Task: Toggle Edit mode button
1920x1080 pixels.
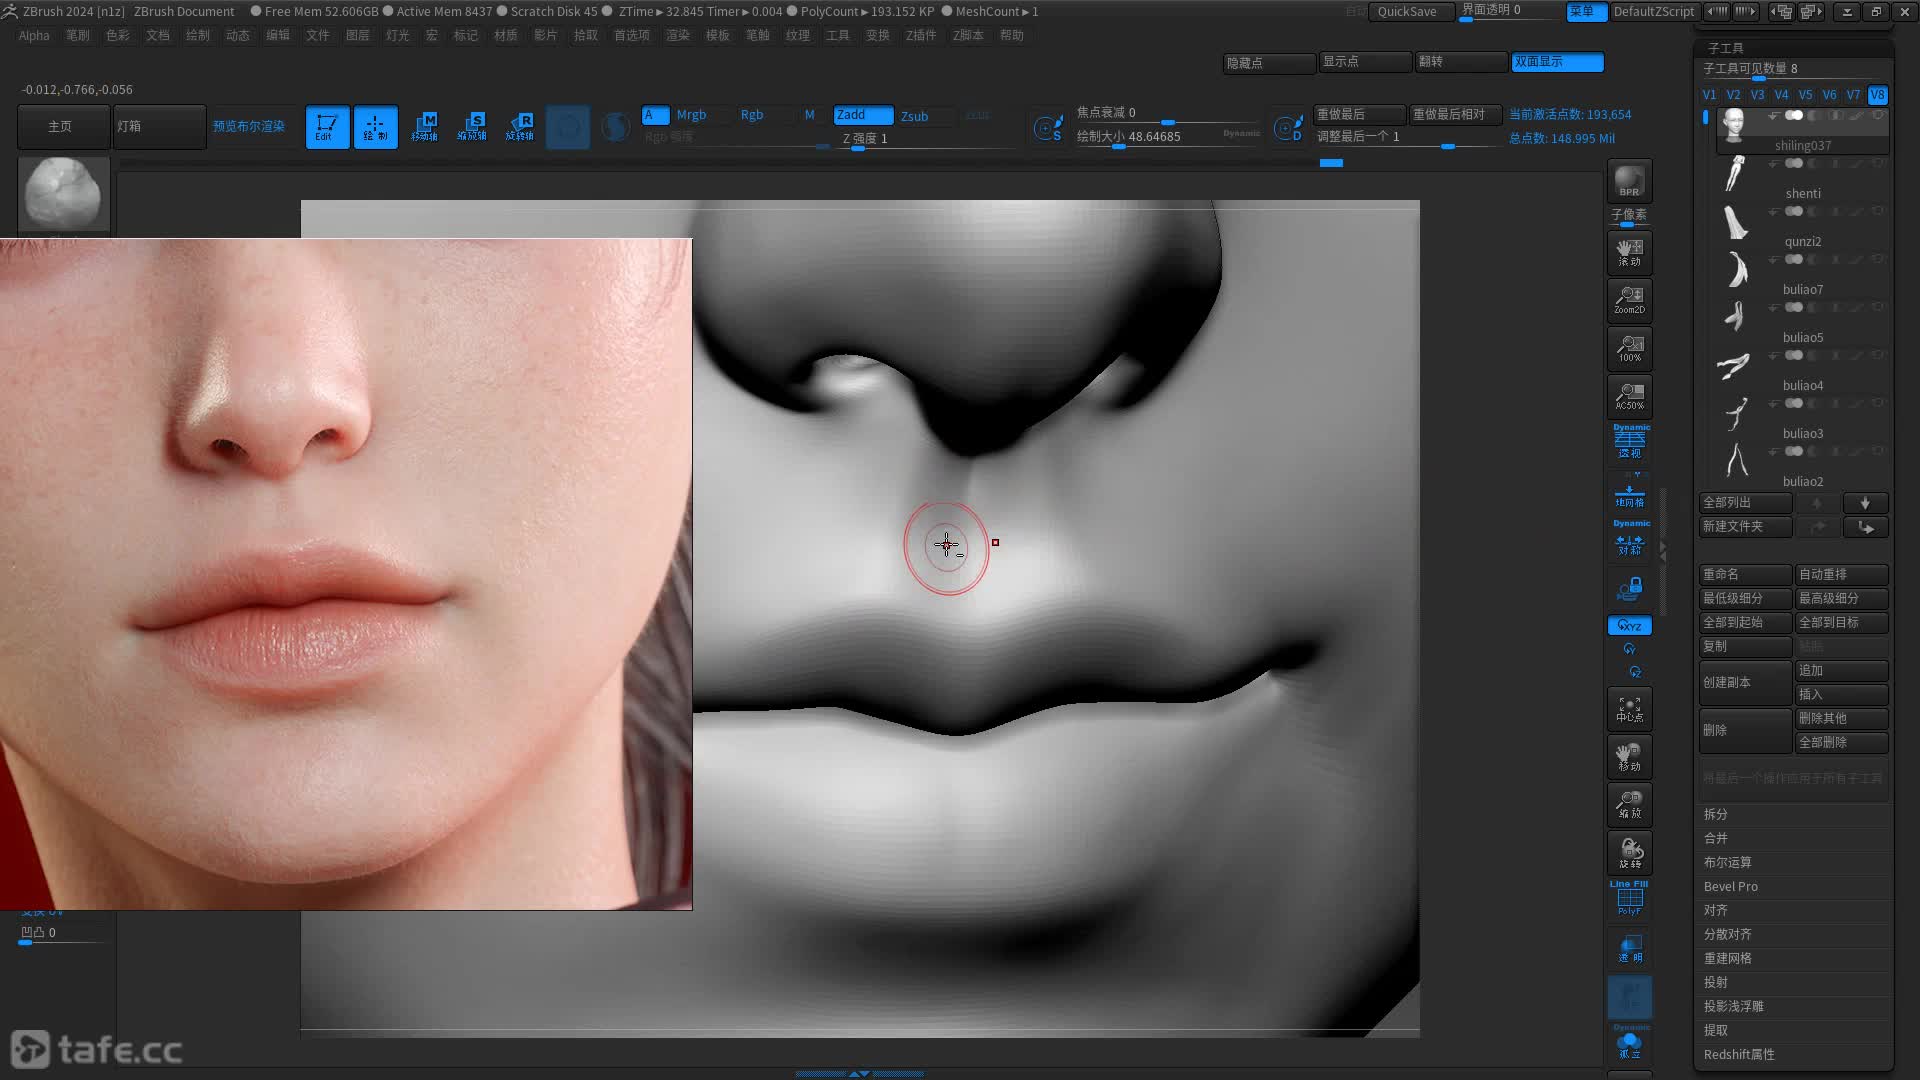Action: point(327,127)
